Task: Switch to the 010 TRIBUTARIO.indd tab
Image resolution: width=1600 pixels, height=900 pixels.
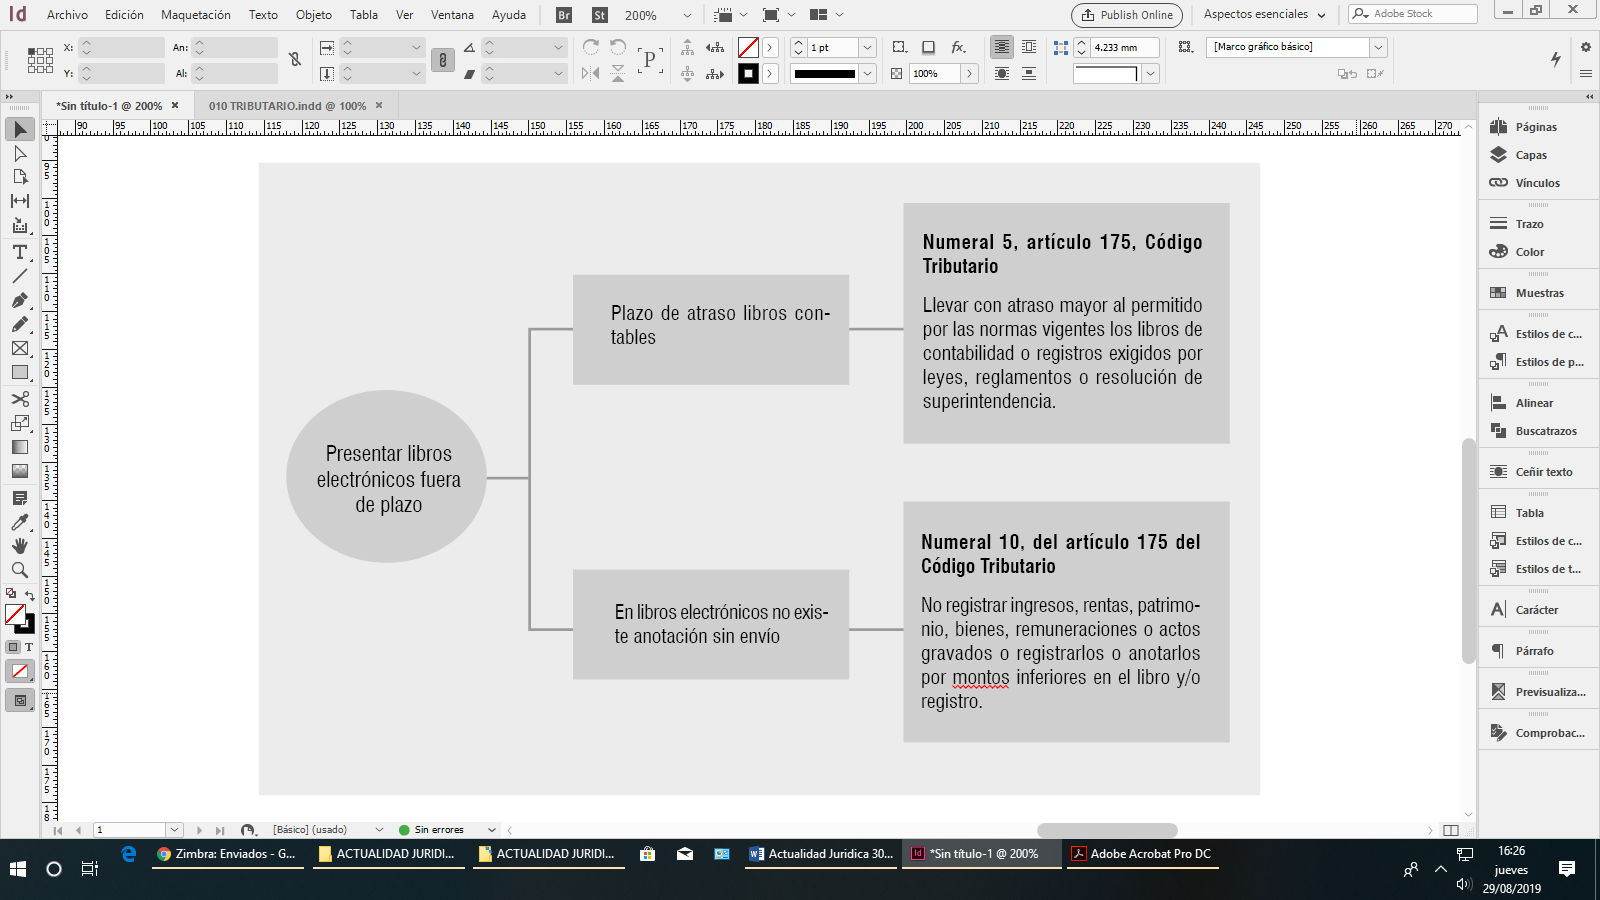Action: [x=287, y=105]
